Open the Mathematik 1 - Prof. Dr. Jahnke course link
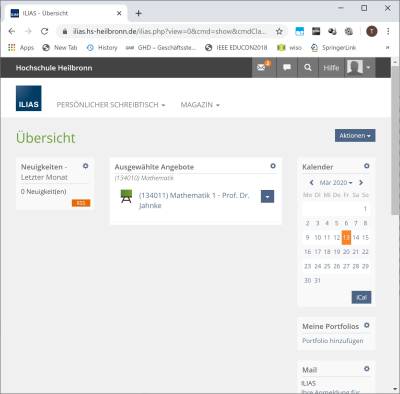 pyautogui.click(x=194, y=200)
